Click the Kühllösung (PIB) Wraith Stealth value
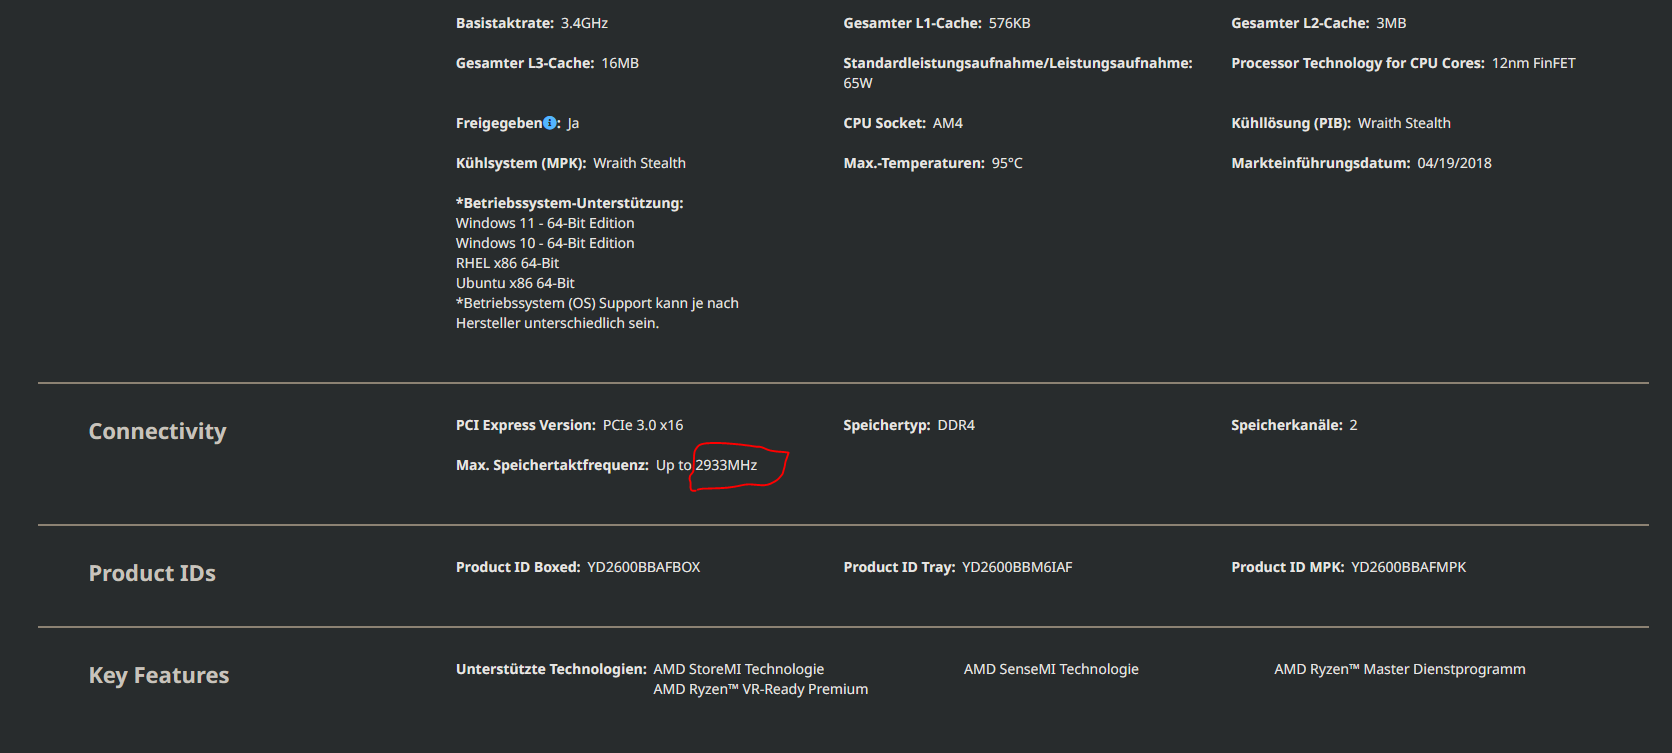 coord(1404,123)
